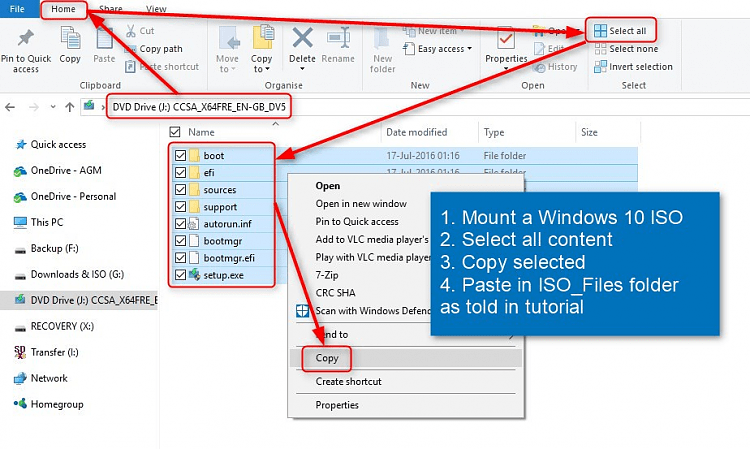Uncheck the autorun.inf checkbox
This screenshot has width=750, height=449.
click(x=180, y=224)
